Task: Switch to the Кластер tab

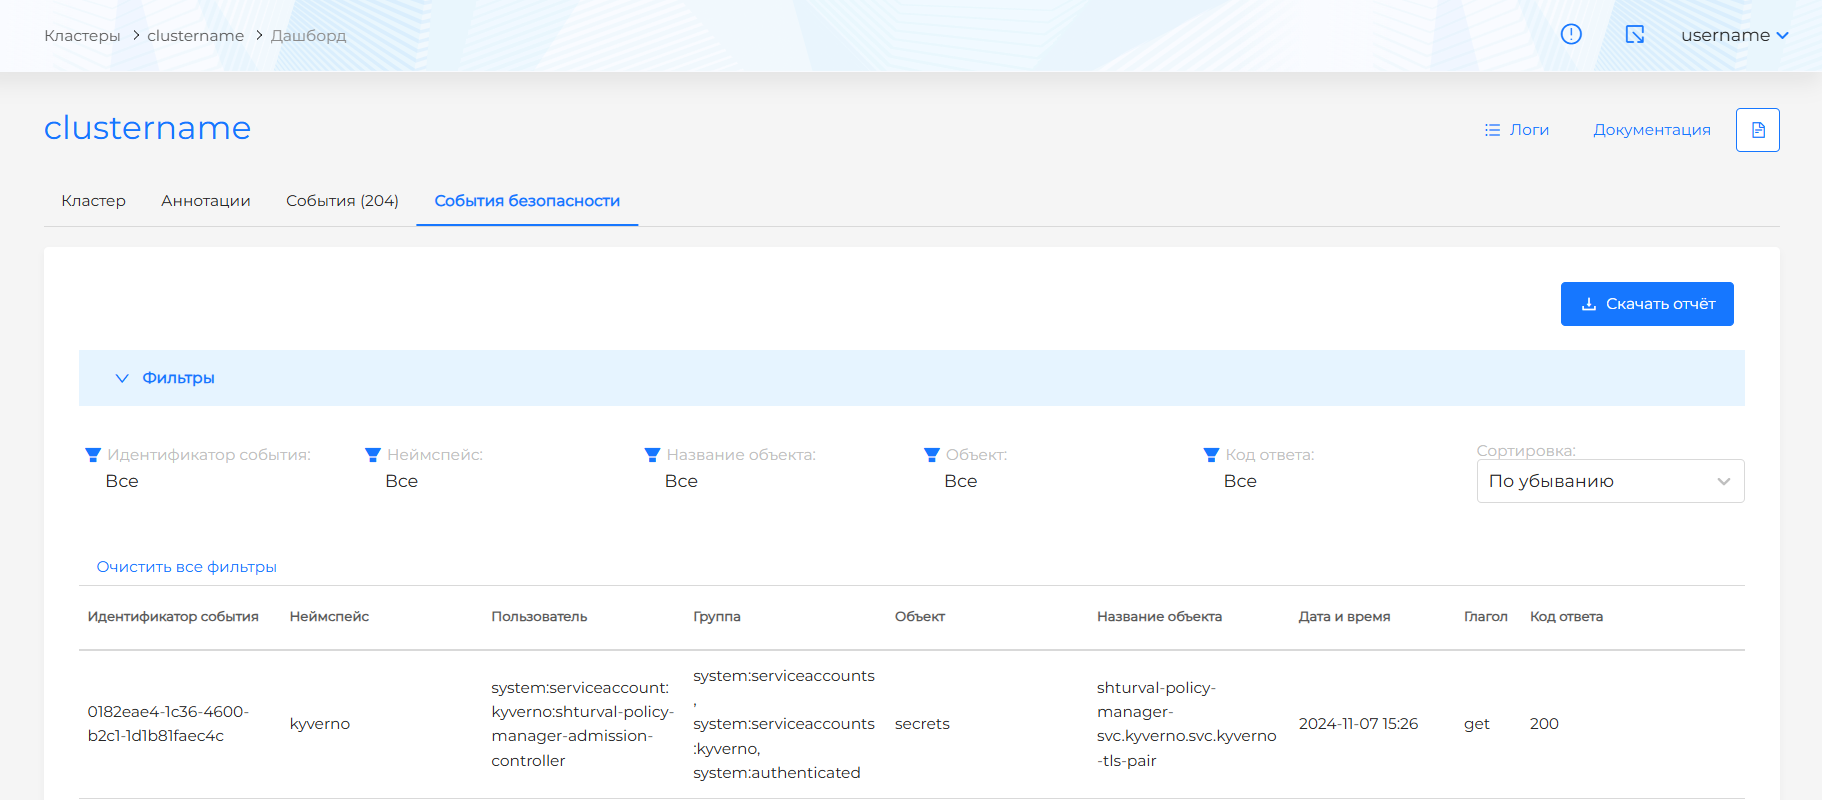Action: tap(93, 201)
